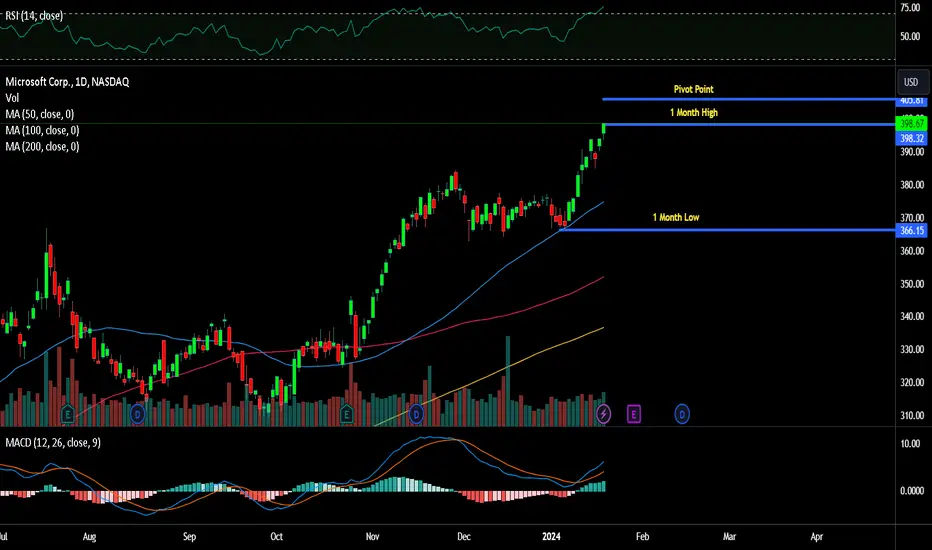Click the Oct label on time axis
The image size is (932, 550).
click(276, 536)
